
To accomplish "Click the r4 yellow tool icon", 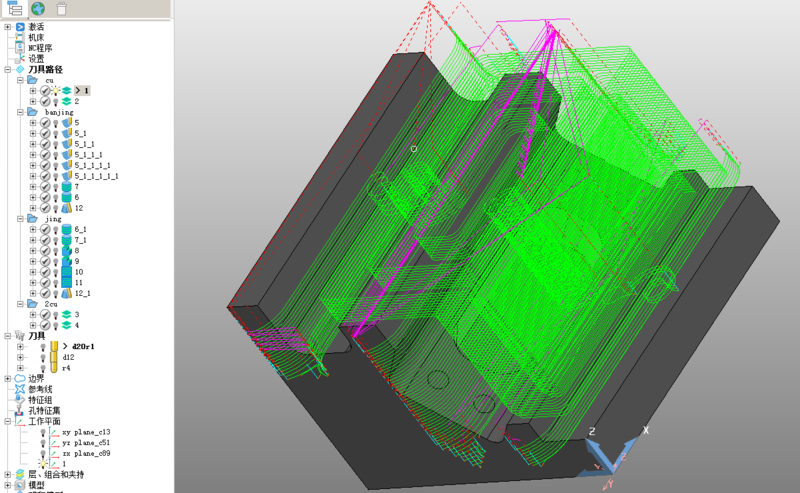I will 54,367.
